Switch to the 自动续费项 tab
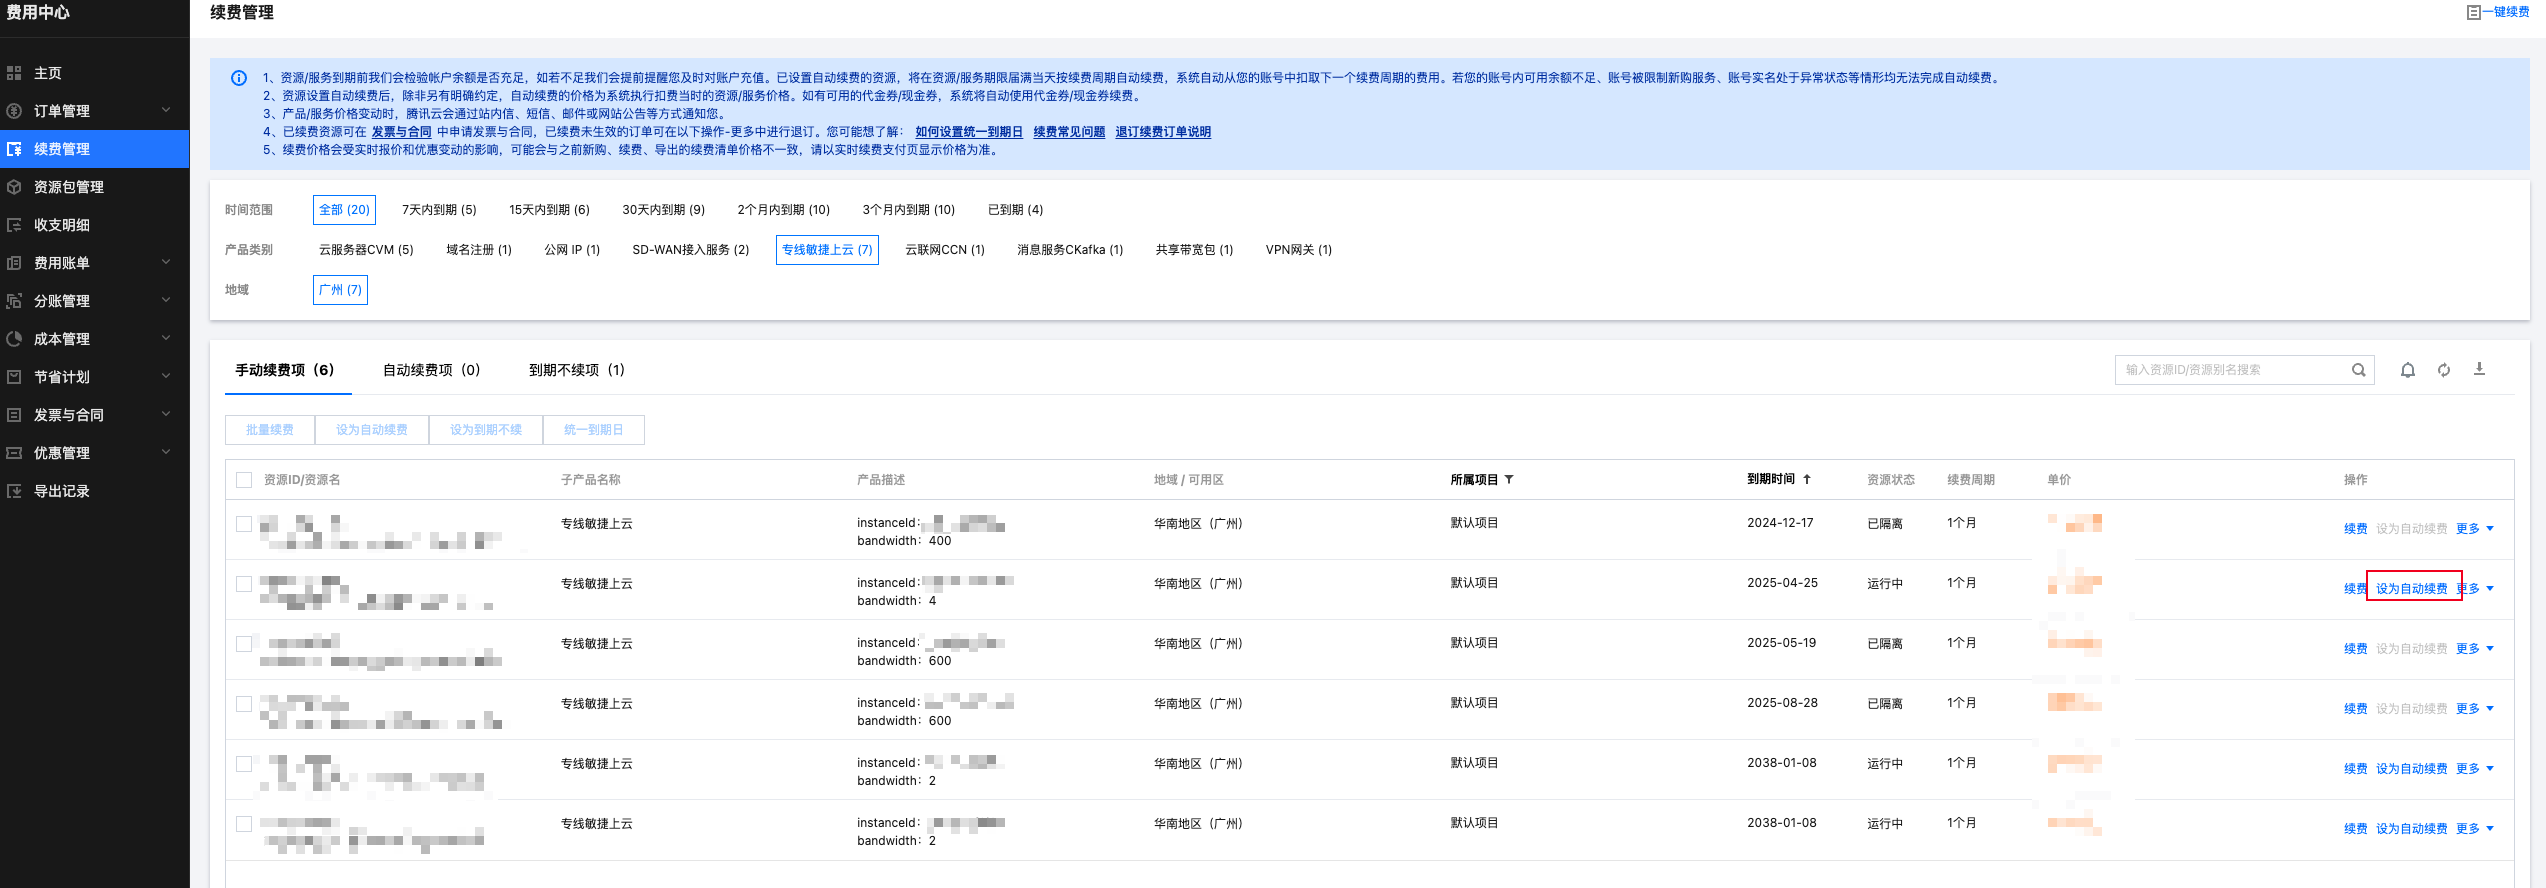 click(431, 370)
